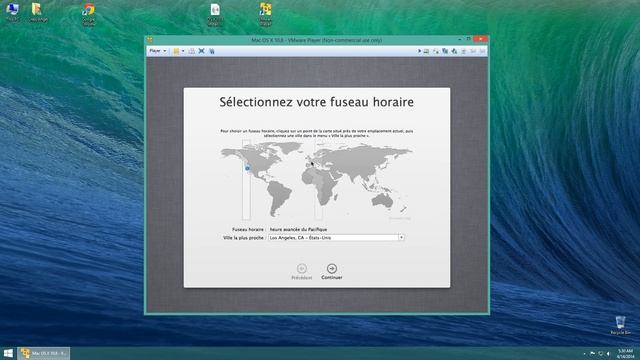Click the yellow power/suspend icon in VMware toolbar

coord(176,51)
